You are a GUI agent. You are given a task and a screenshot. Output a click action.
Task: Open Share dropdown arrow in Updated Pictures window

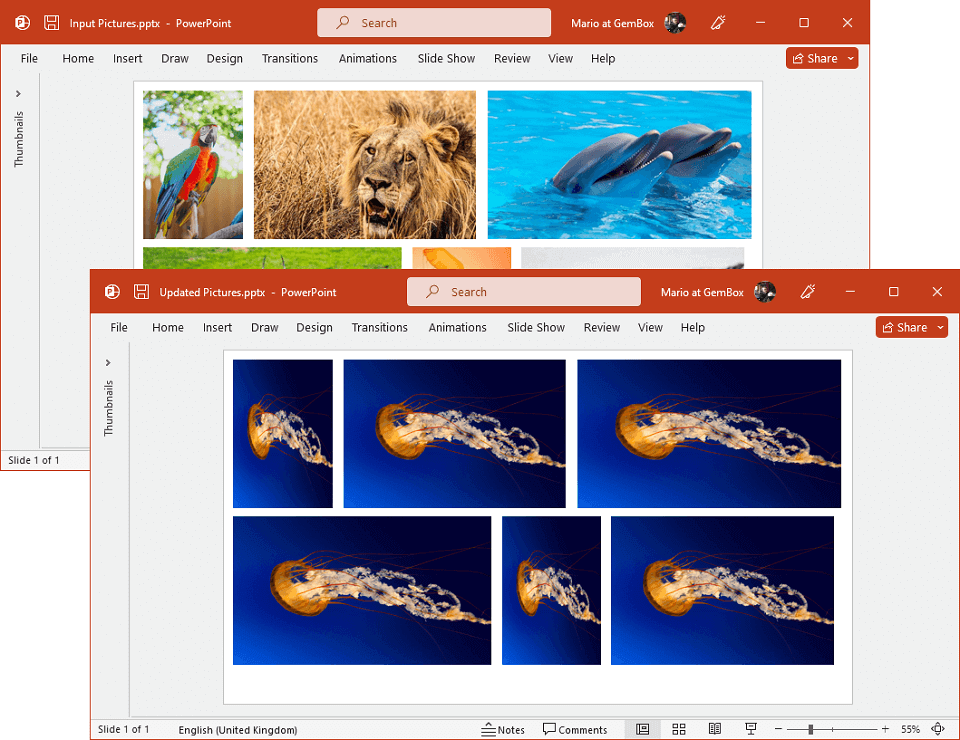click(940, 328)
